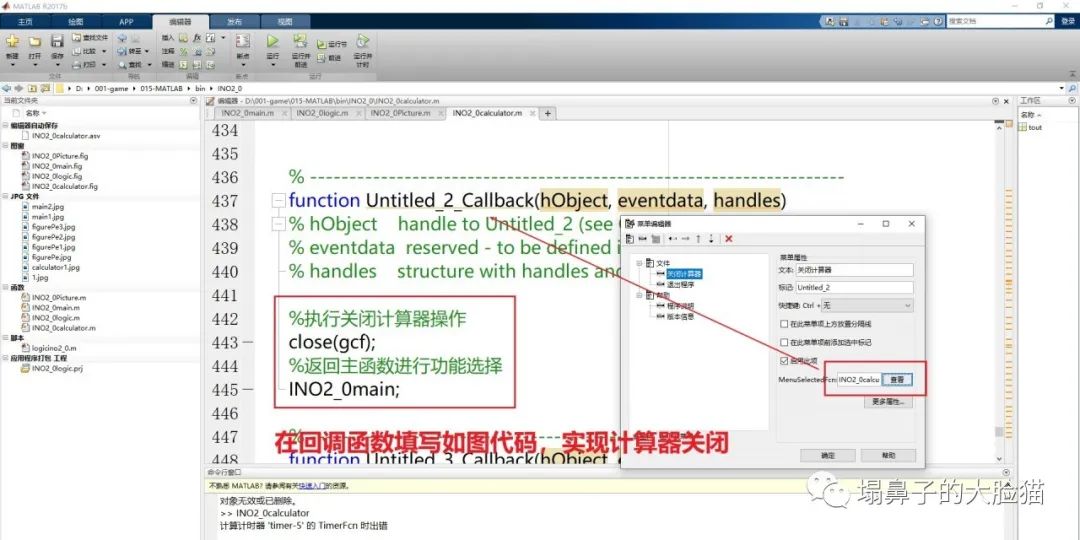Add a new editor tab with plus button
This screenshot has height=540, width=1080.
(x=548, y=113)
